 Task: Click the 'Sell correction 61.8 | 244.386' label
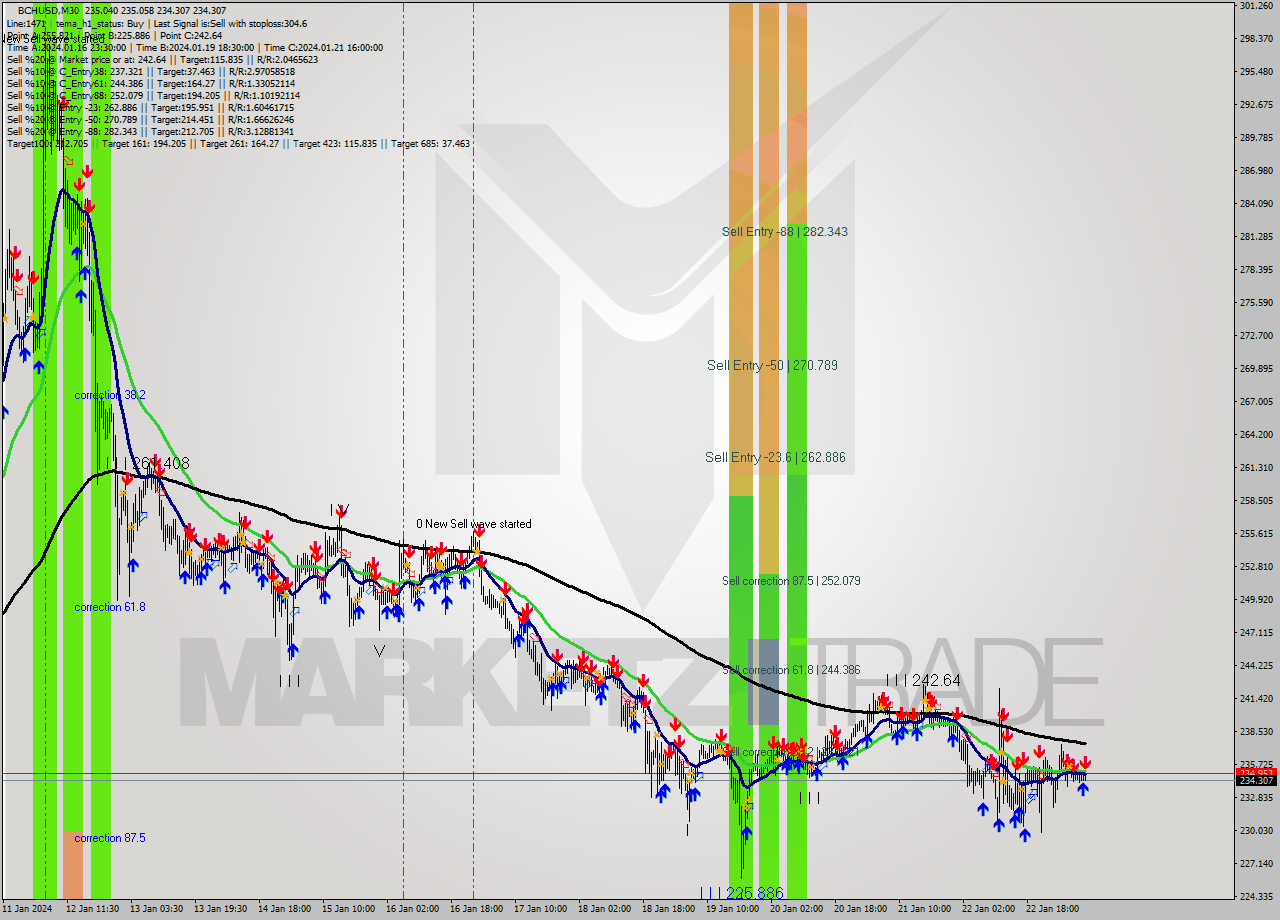coord(791,670)
